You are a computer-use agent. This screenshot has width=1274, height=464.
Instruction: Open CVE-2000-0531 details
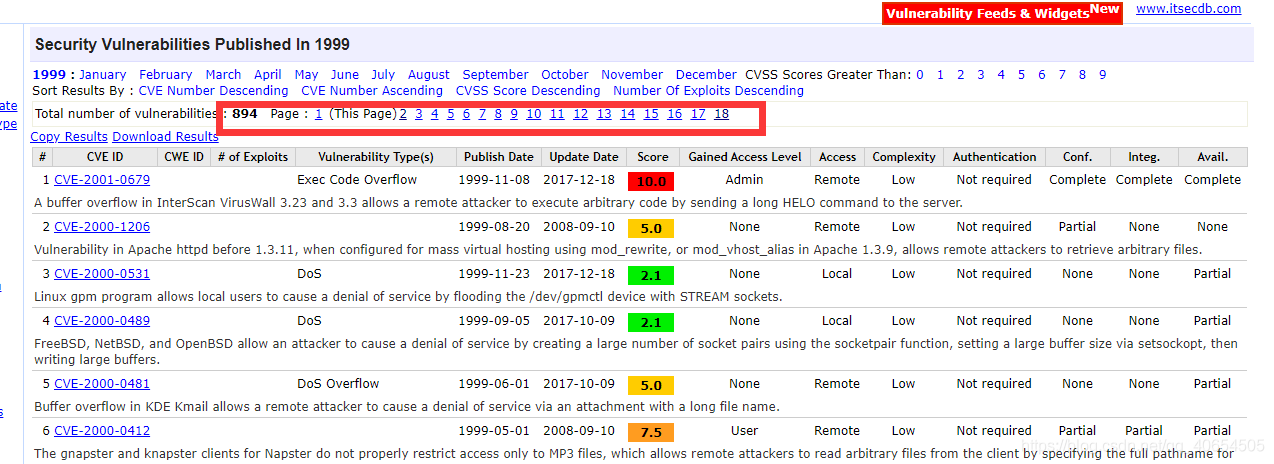pos(102,274)
